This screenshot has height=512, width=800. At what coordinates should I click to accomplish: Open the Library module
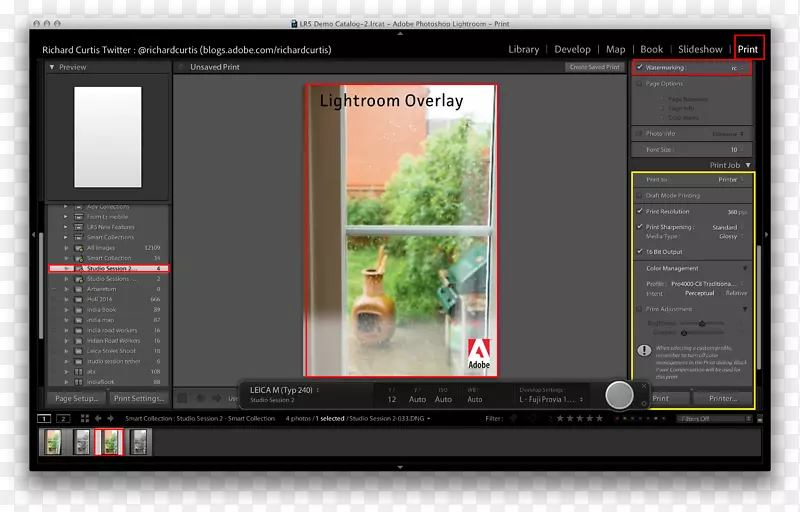(523, 49)
